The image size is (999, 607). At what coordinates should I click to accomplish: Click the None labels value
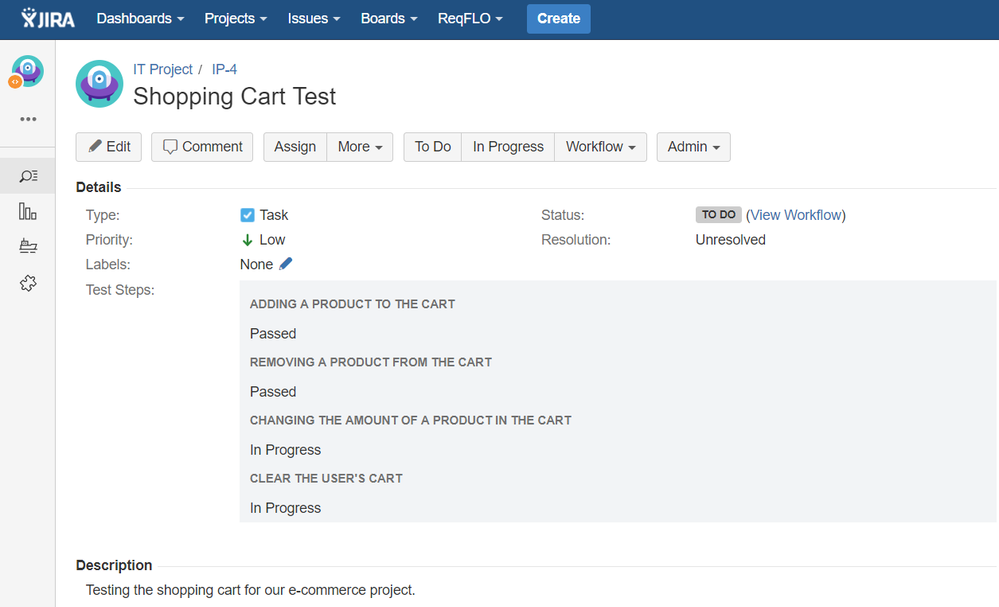coord(257,264)
